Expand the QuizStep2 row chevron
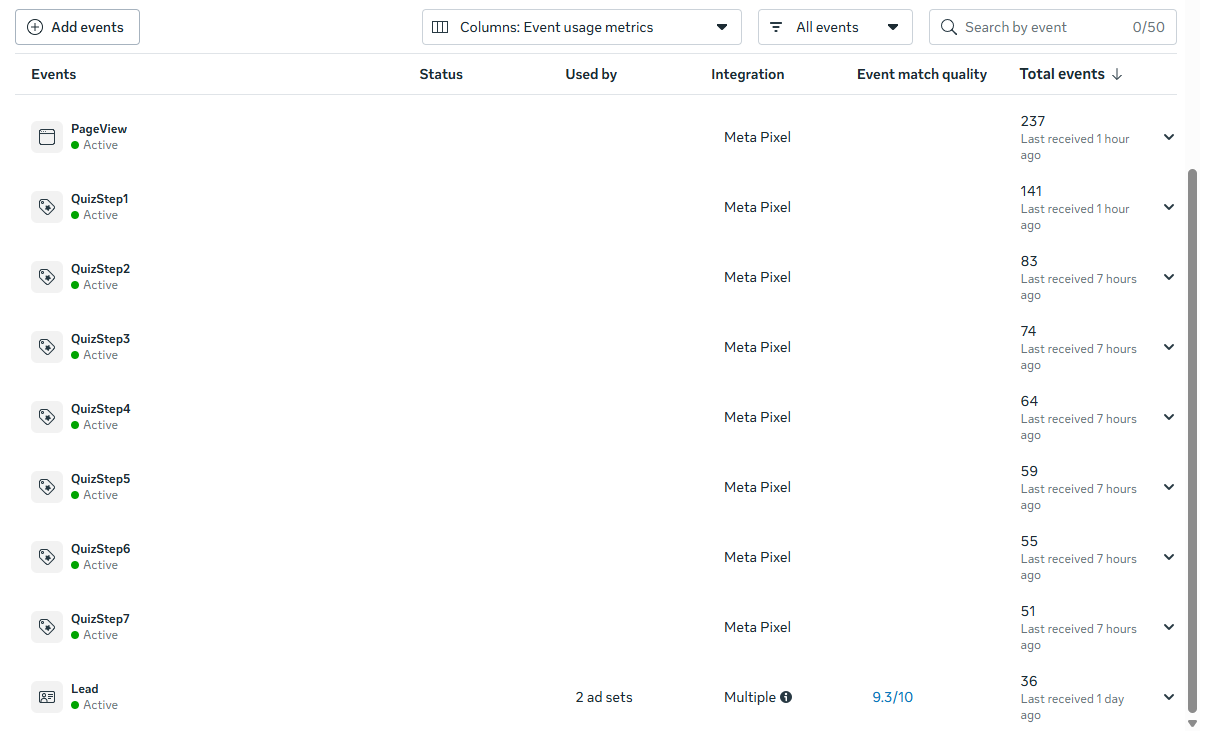 (1169, 277)
